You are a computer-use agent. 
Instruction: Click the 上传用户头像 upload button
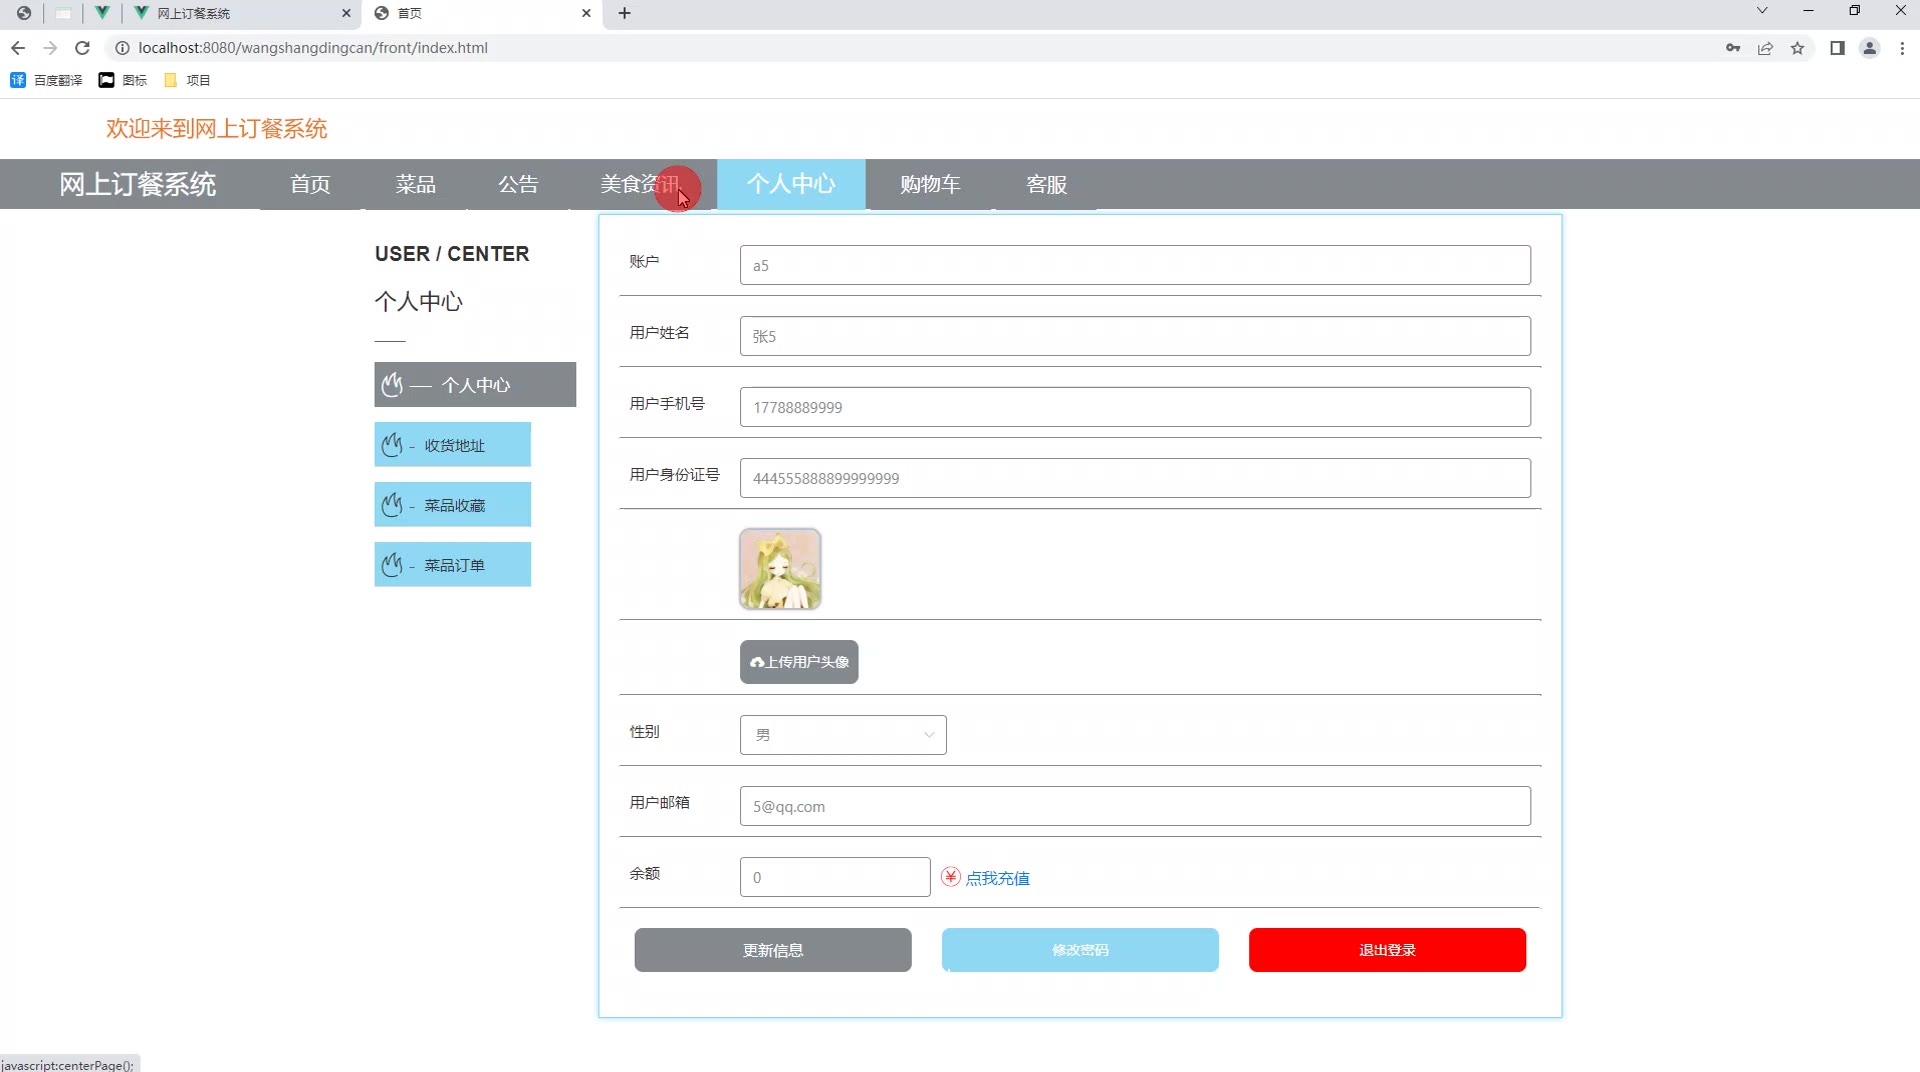(799, 662)
